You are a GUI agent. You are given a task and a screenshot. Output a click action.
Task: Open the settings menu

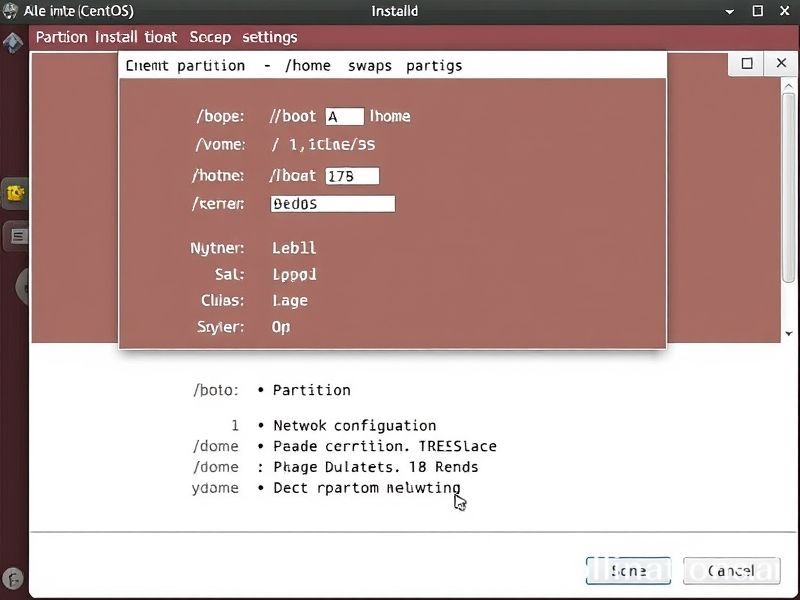click(269, 37)
